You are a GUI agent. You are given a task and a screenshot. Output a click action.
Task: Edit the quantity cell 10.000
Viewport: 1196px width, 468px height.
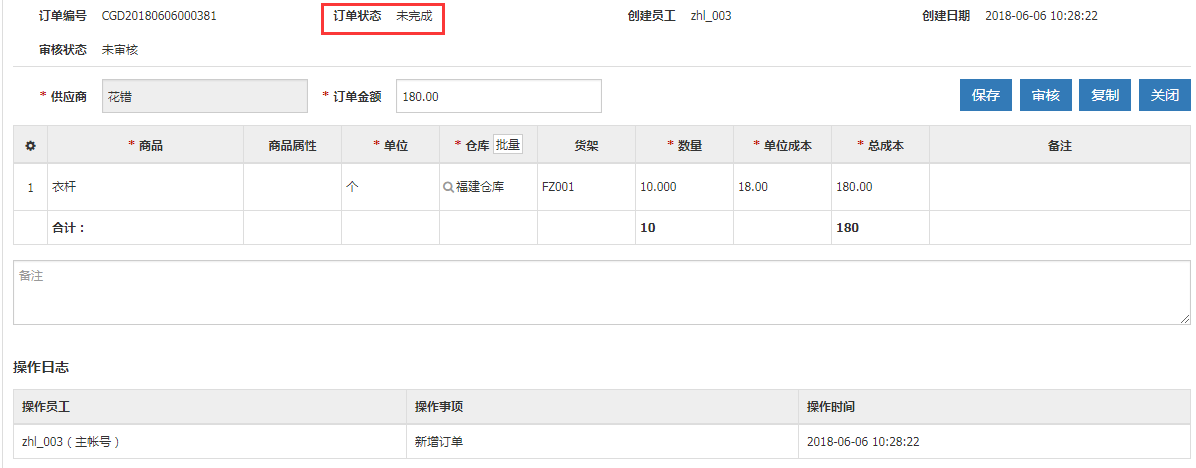[684, 187]
